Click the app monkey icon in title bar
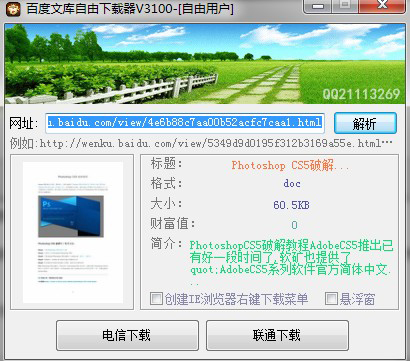410x361 pixels. point(13,8)
